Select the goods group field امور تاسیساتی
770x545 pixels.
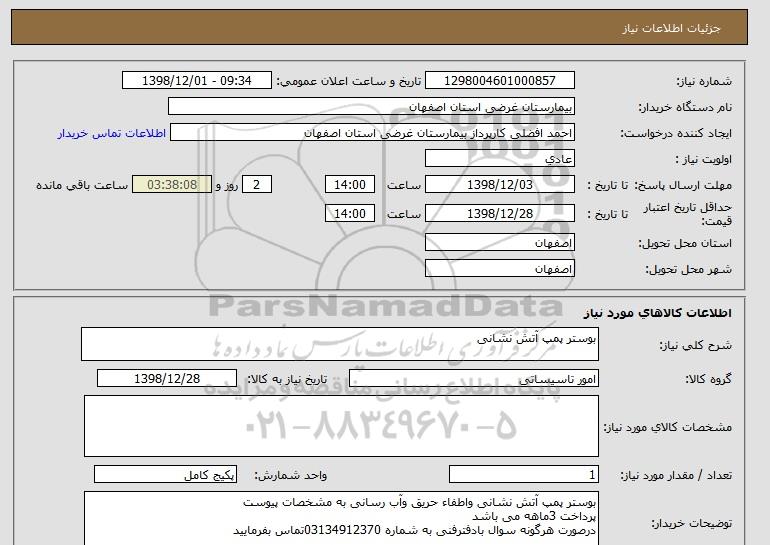473,379
